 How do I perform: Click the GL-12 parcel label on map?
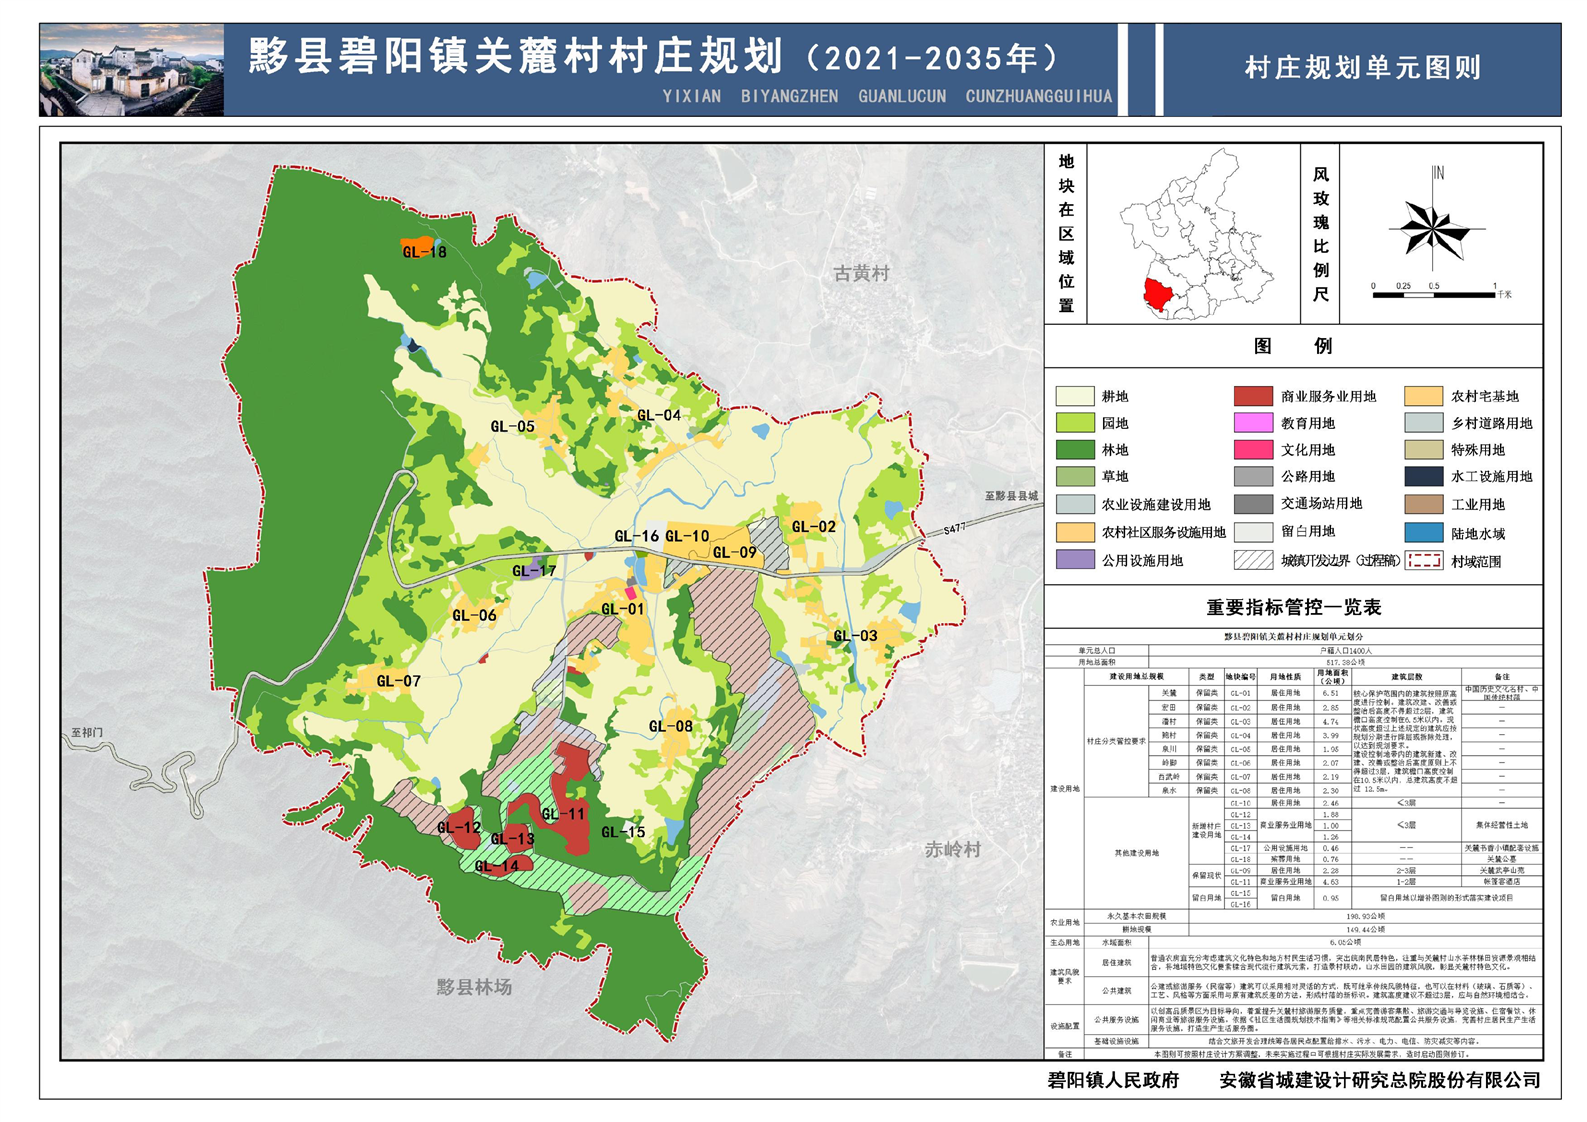[x=459, y=828]
